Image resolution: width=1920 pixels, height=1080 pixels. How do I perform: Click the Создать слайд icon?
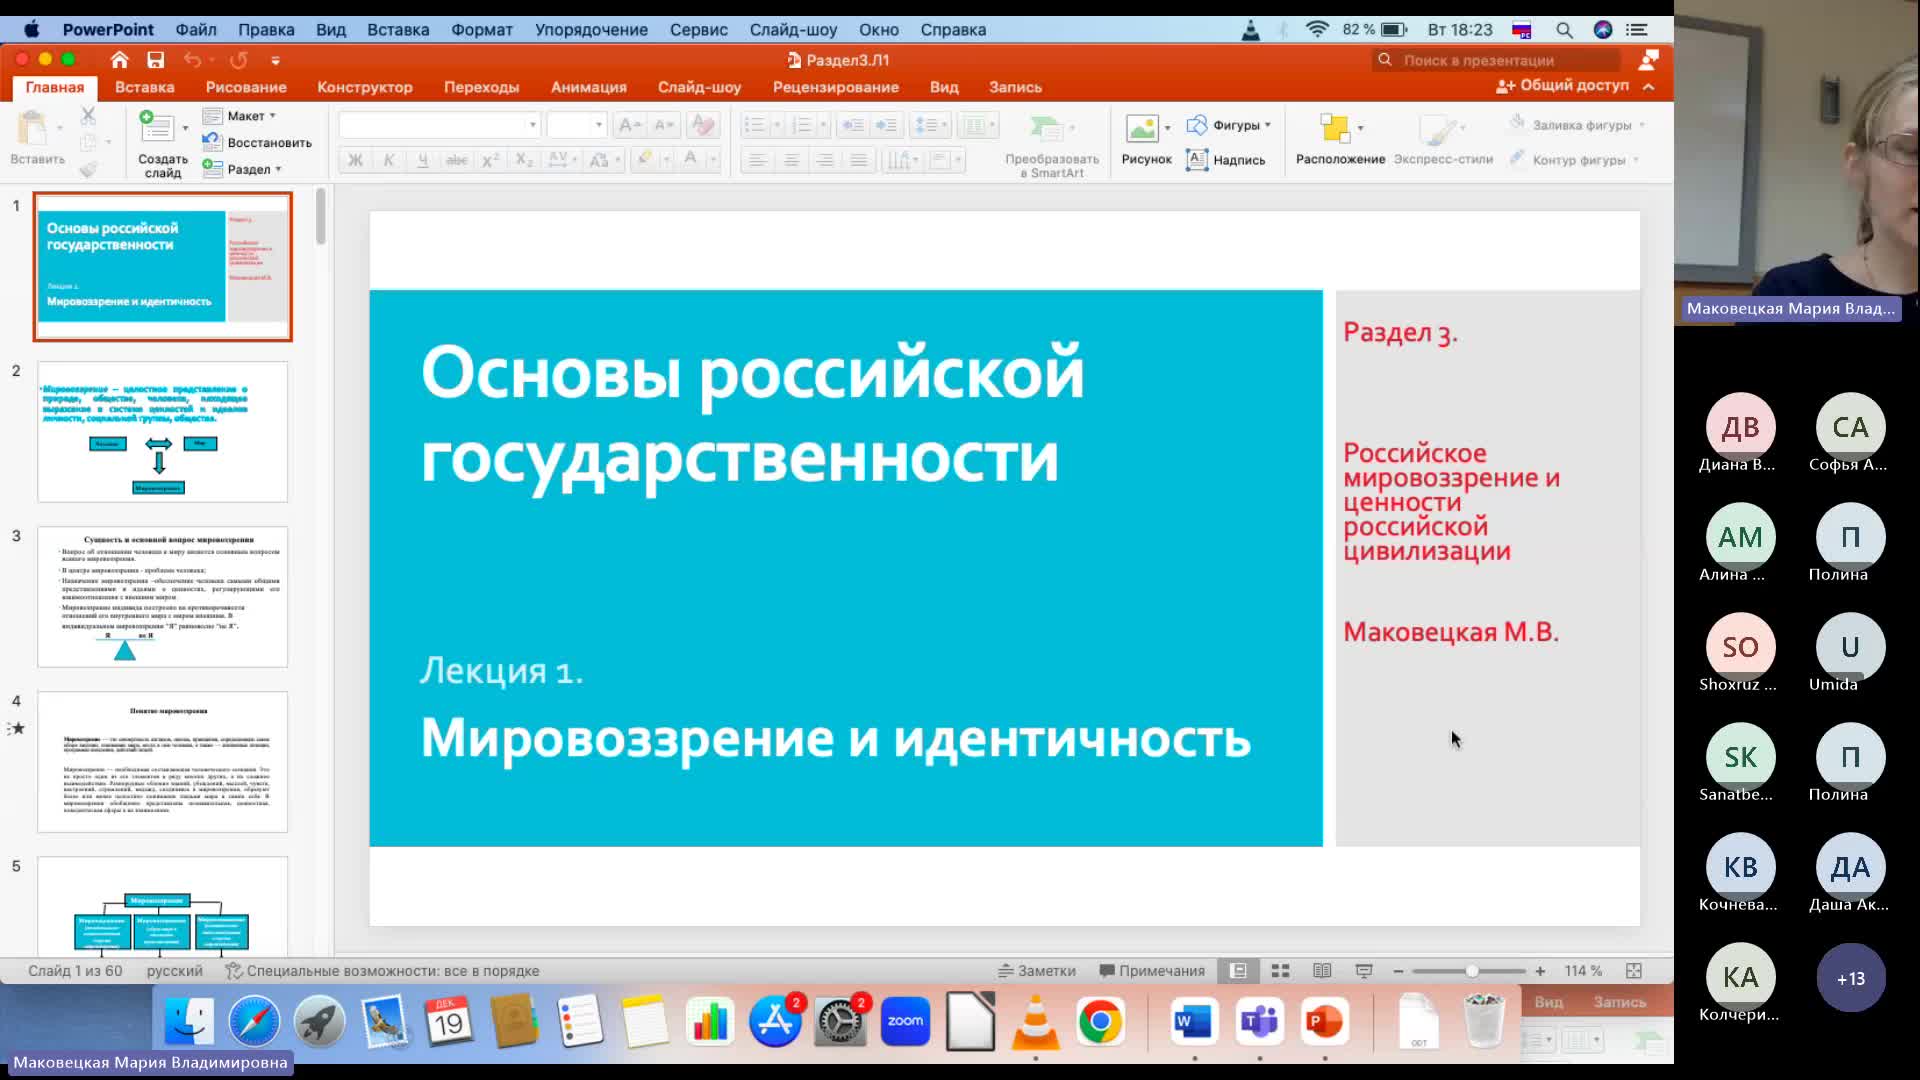[156, 127]
